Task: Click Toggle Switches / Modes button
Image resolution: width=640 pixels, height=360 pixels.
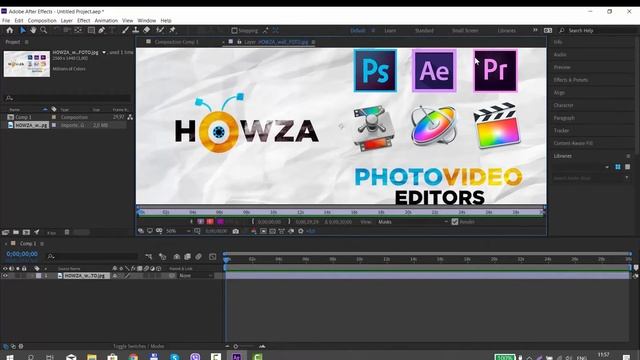Action: coord(138,346)
